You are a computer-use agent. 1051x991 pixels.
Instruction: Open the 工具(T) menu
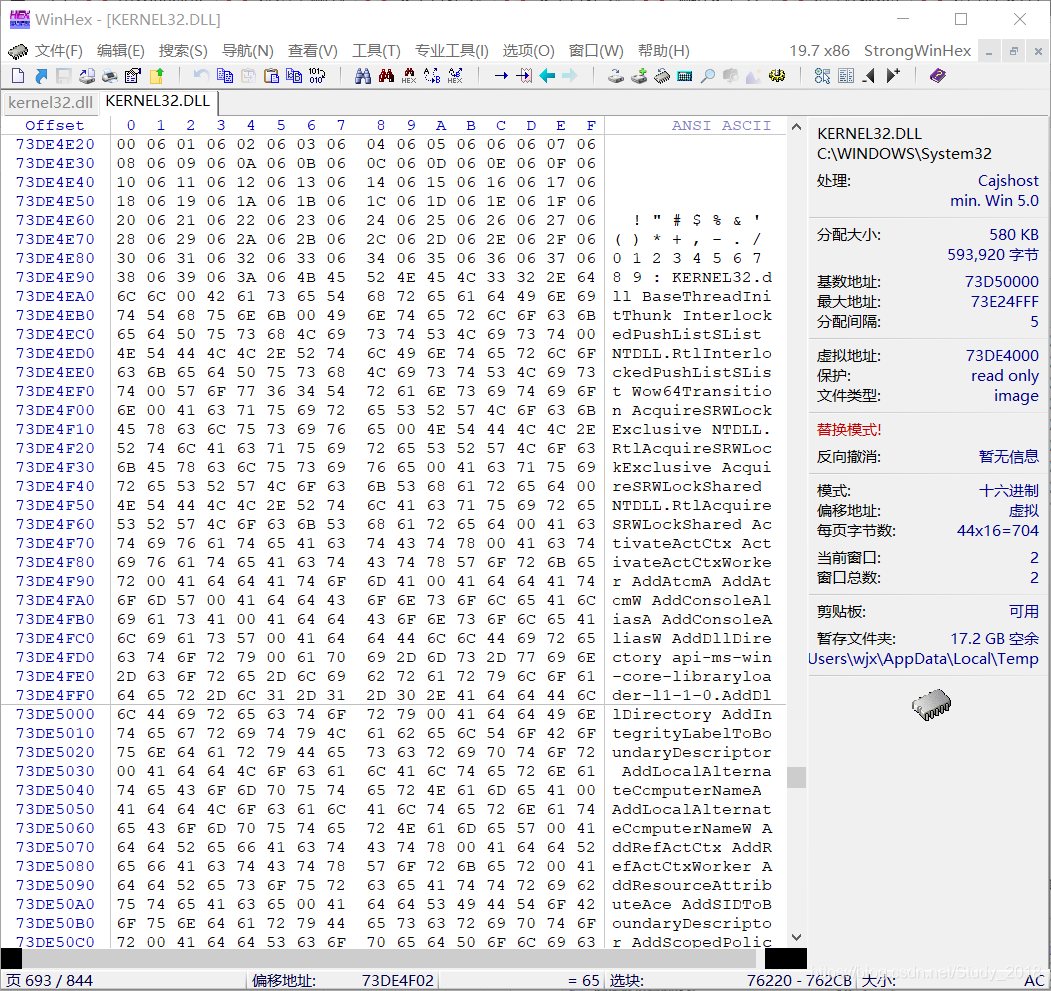point(376,51)
